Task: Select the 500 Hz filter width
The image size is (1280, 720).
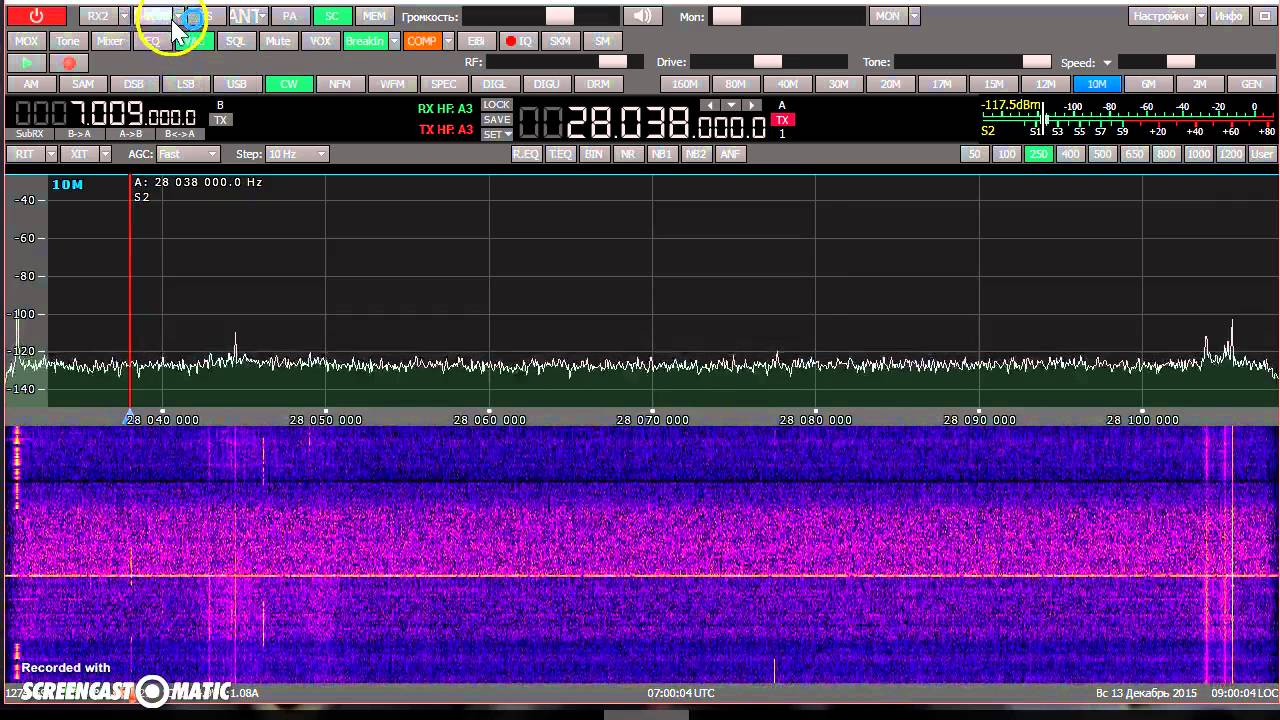Action: tap(1102, 154)
